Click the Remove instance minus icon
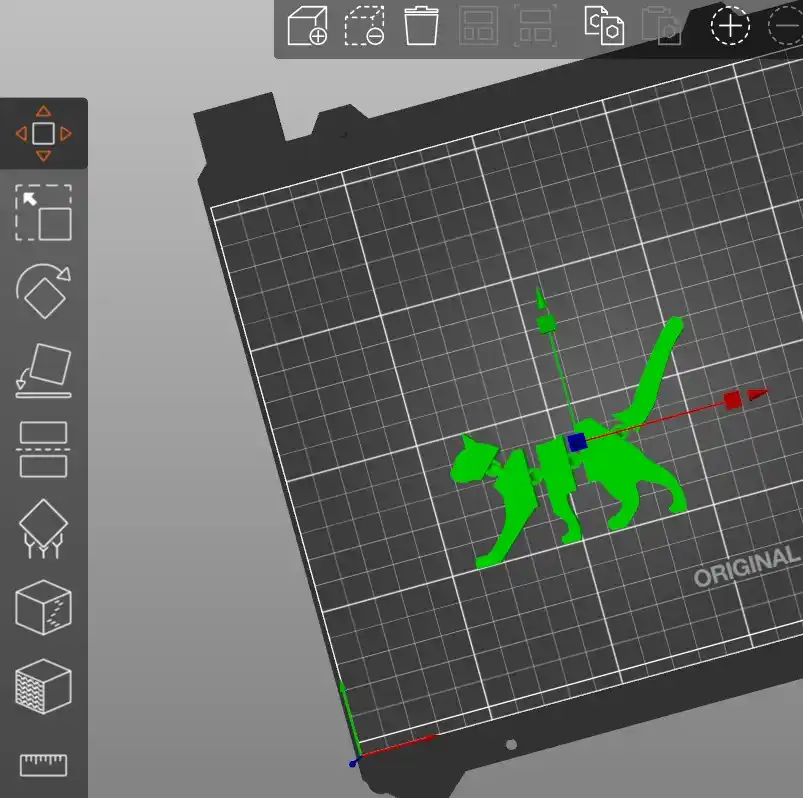 [x=787, y=26]
